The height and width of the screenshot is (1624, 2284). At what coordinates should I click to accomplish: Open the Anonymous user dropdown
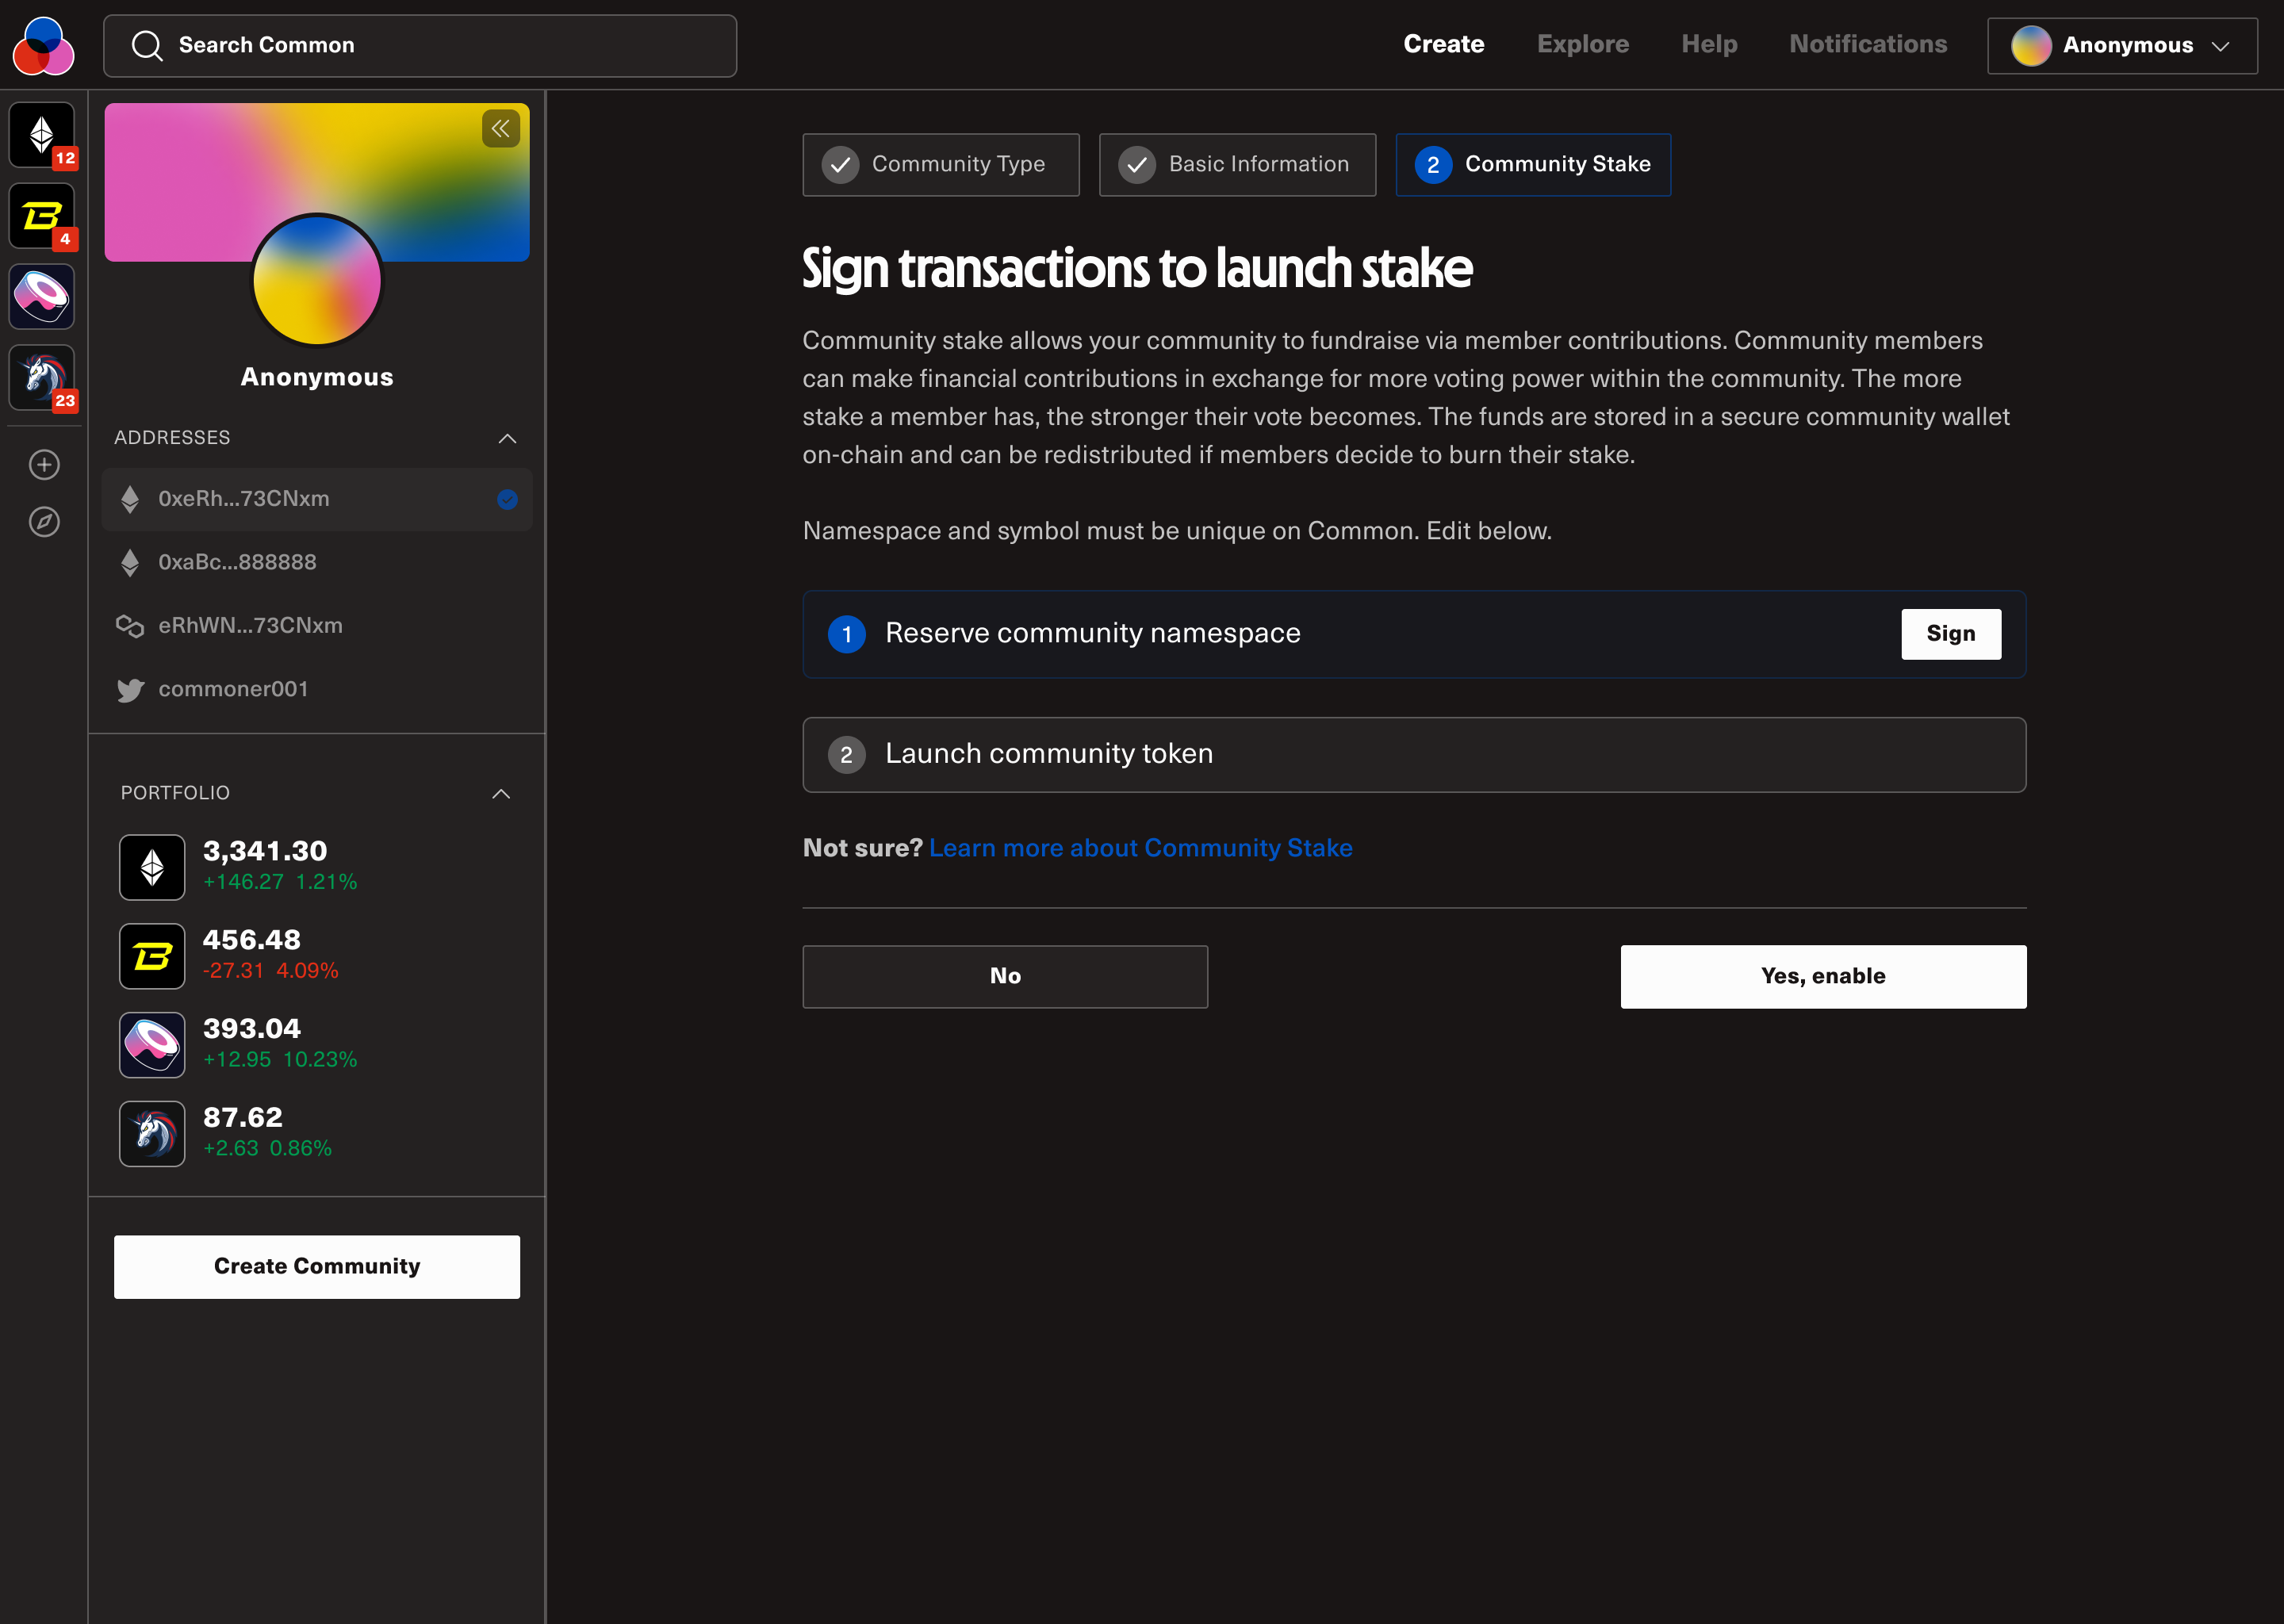point(2121,46)
